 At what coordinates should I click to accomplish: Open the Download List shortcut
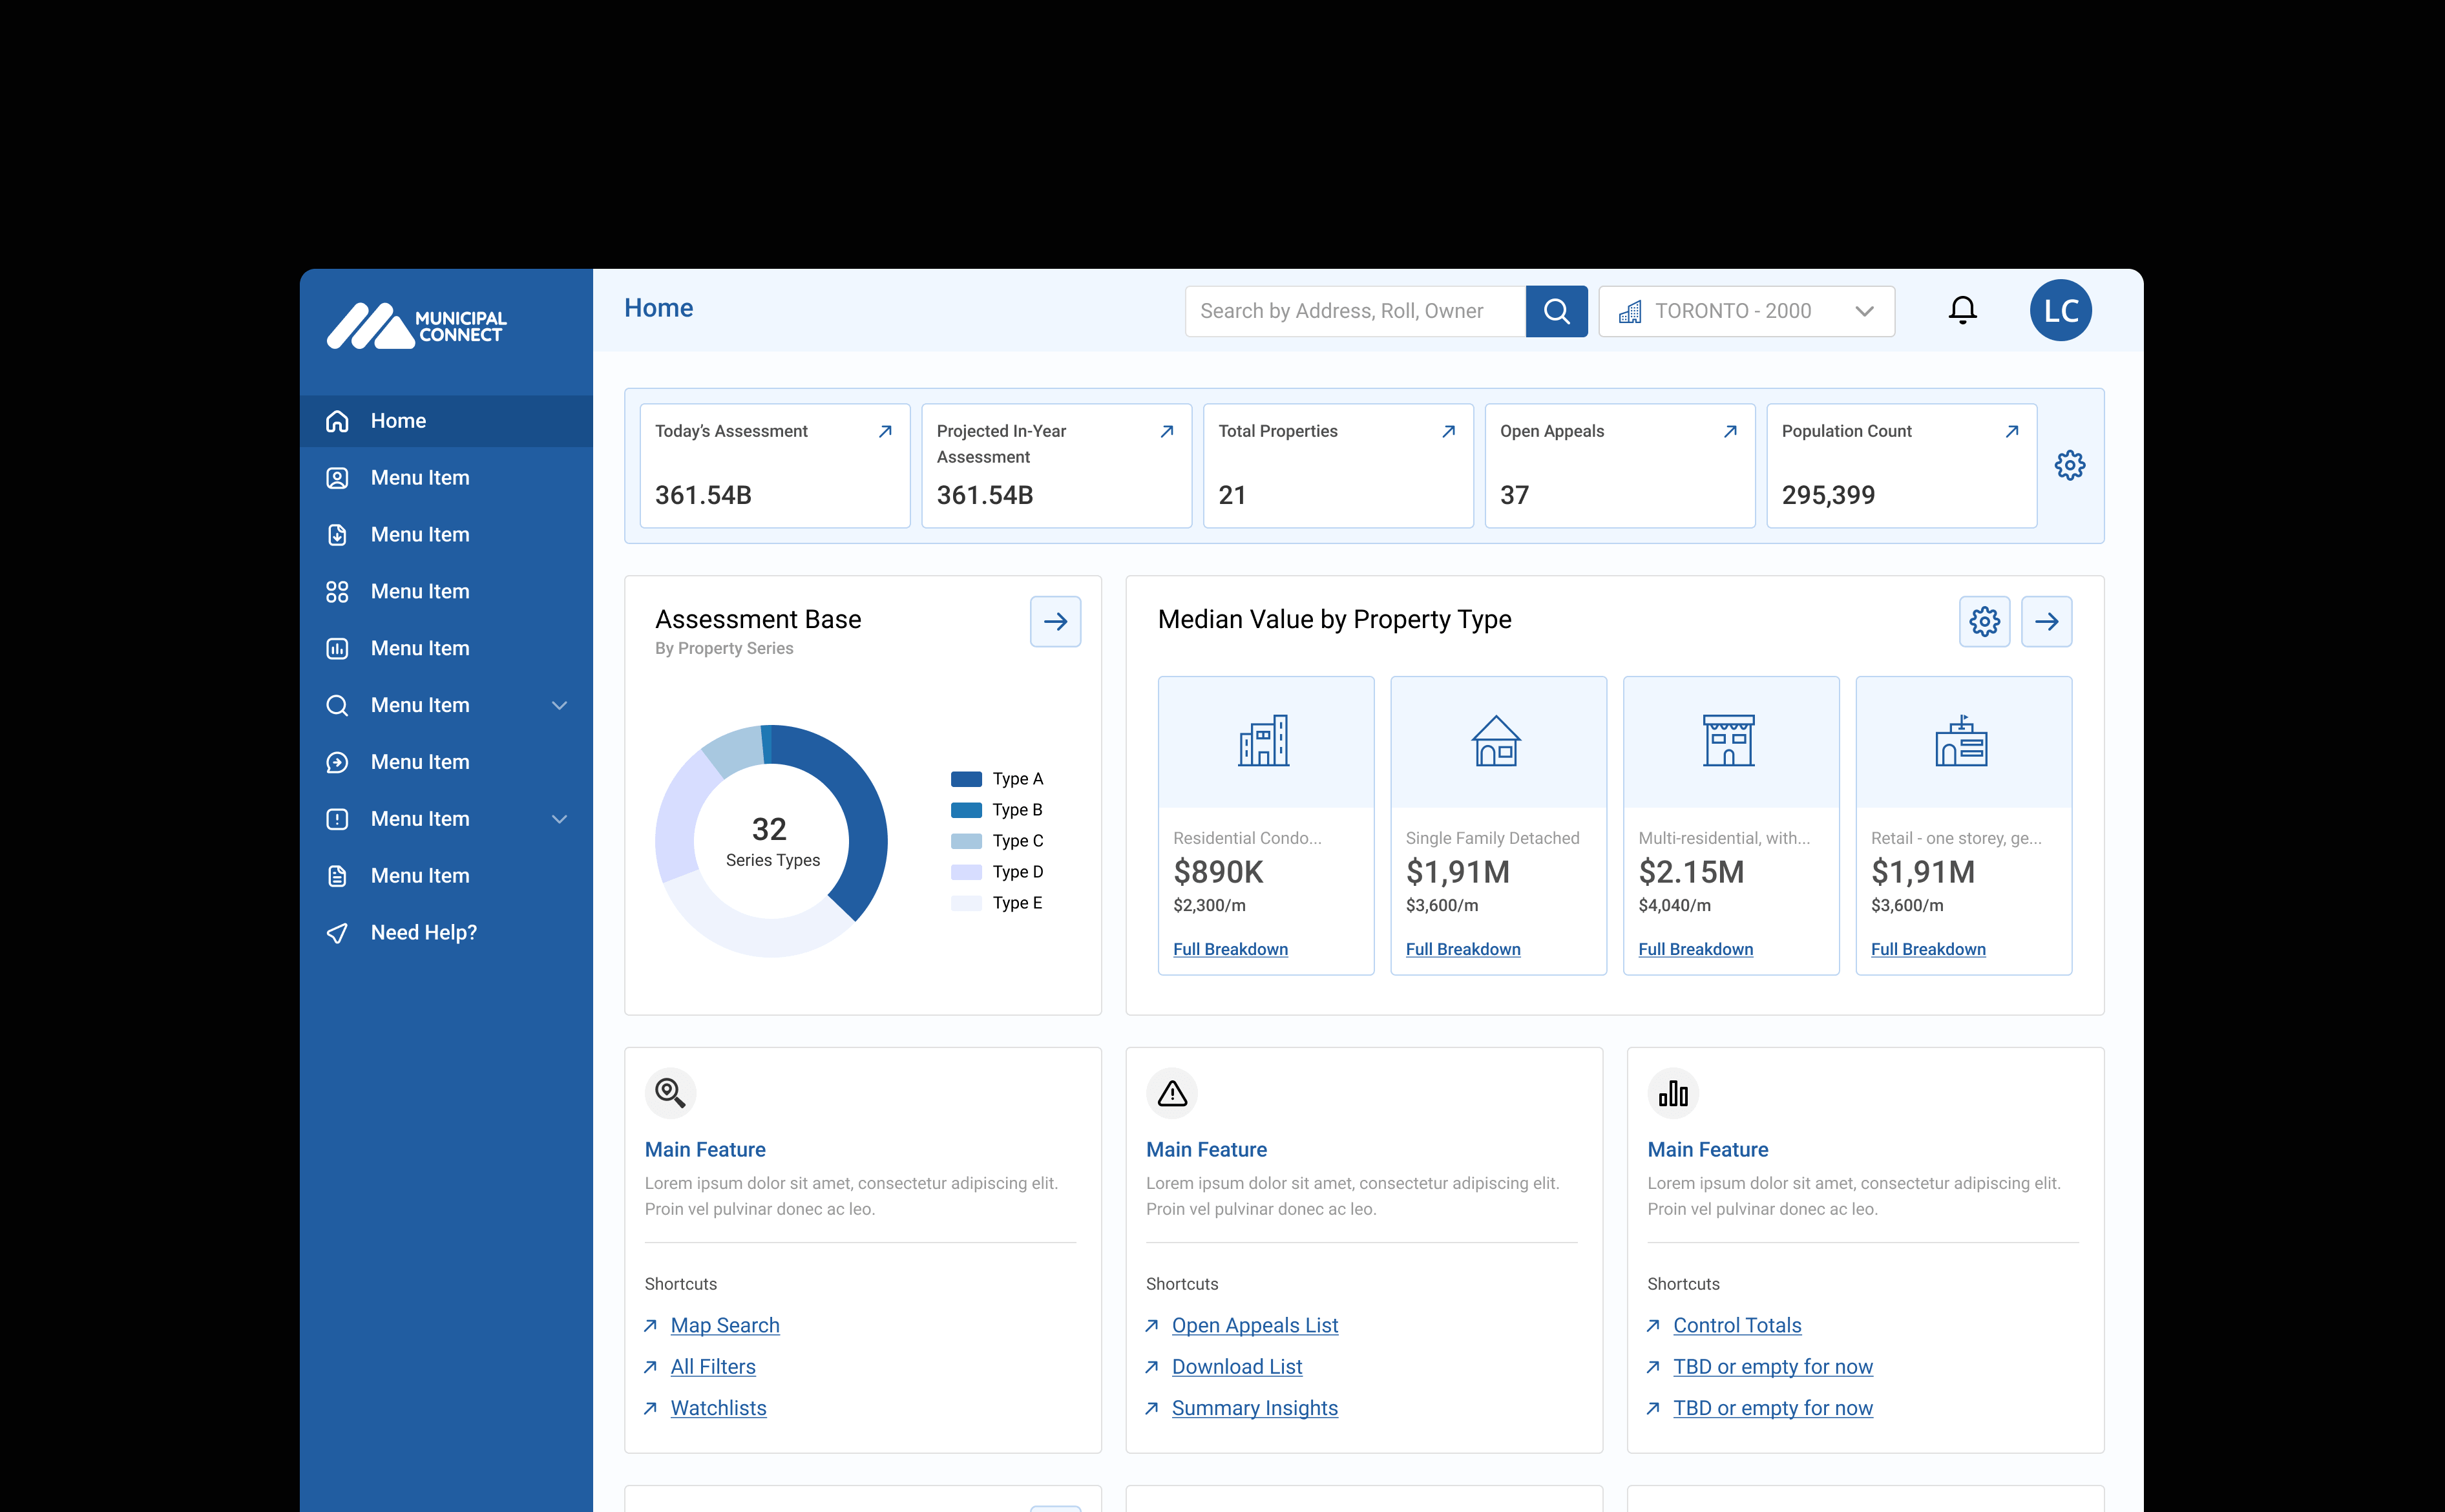[x=1237, y=1367]
